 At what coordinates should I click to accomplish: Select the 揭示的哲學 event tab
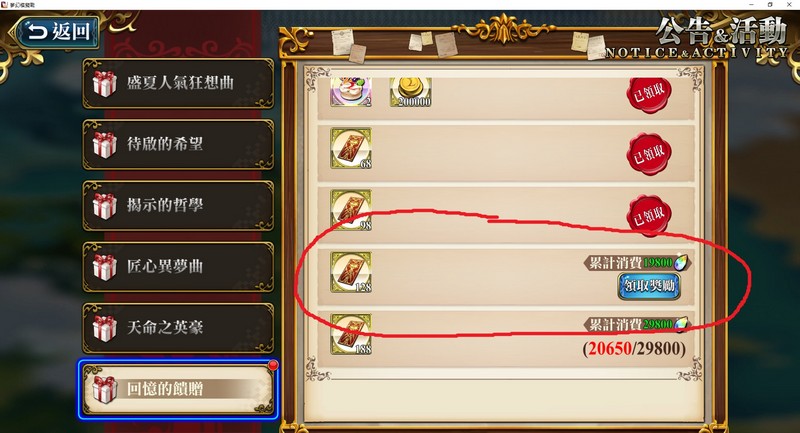click(178, 206)
